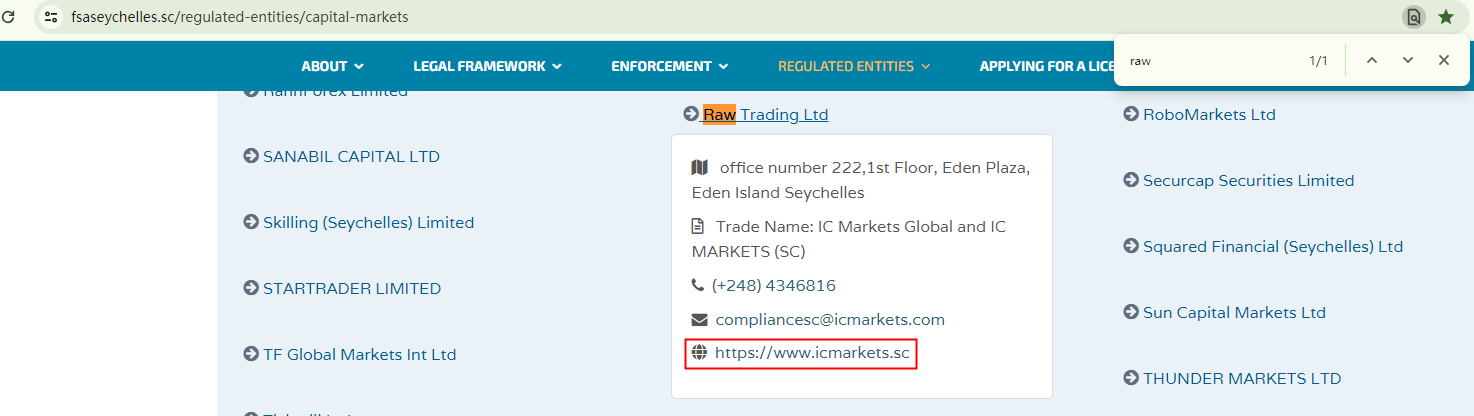Close the find bar
Image resolution: width=1474 pixels, height=416 pixels.
[x=1444, y=61]
